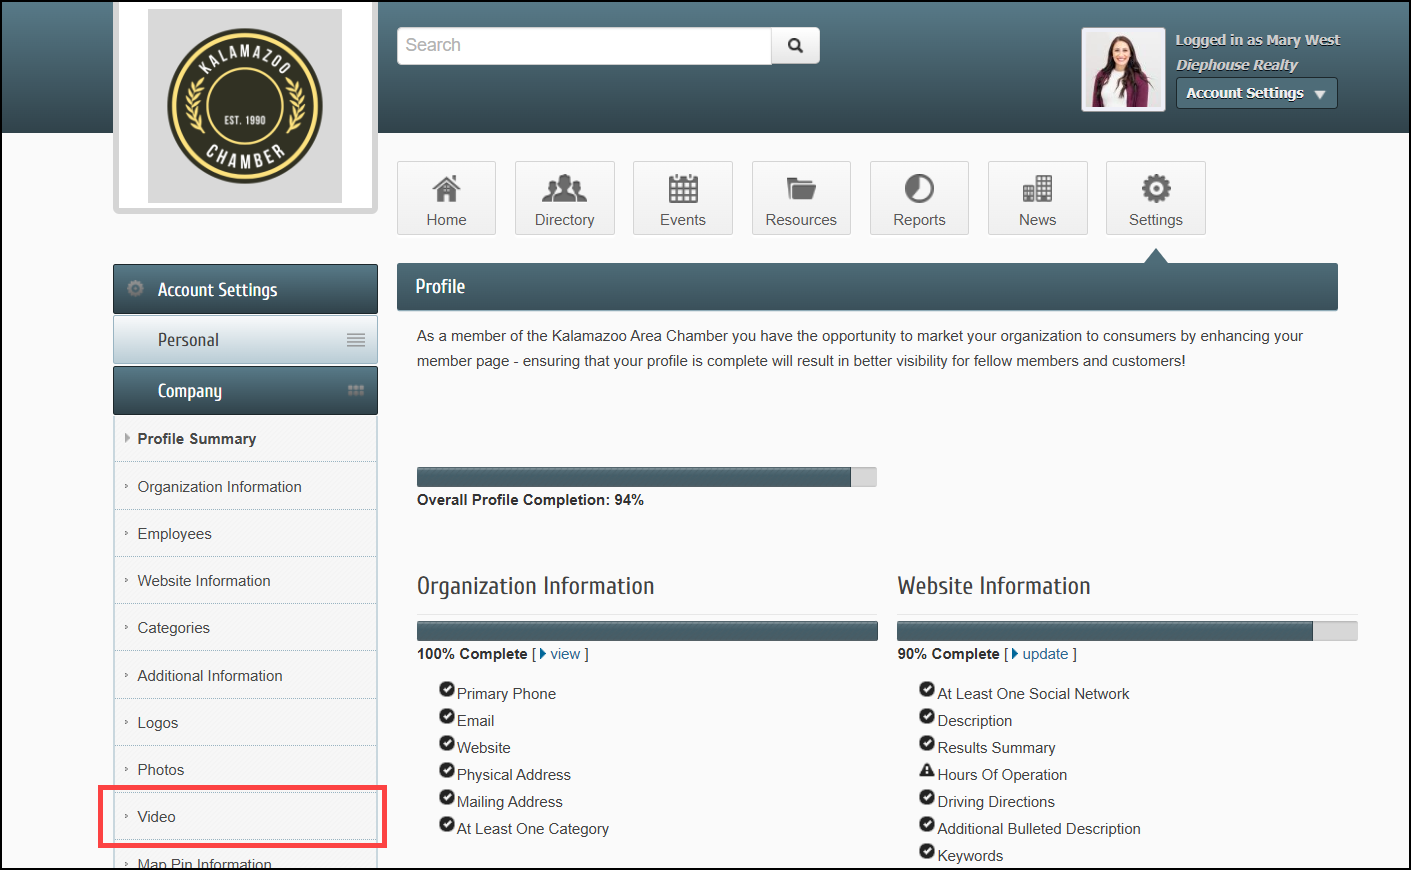
Task: Open the Directory people icon
Action: click(564, 189)
